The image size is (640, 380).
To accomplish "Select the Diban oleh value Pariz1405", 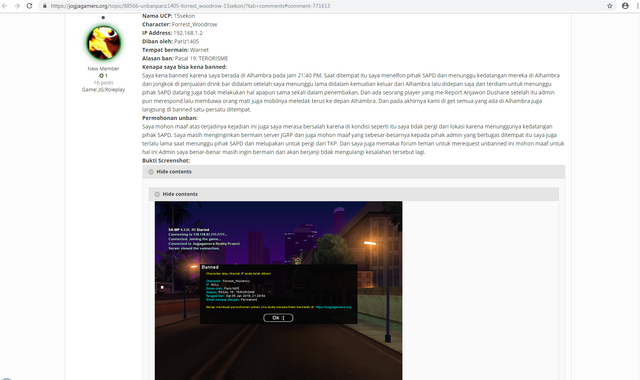I will (x=187, y=42).
